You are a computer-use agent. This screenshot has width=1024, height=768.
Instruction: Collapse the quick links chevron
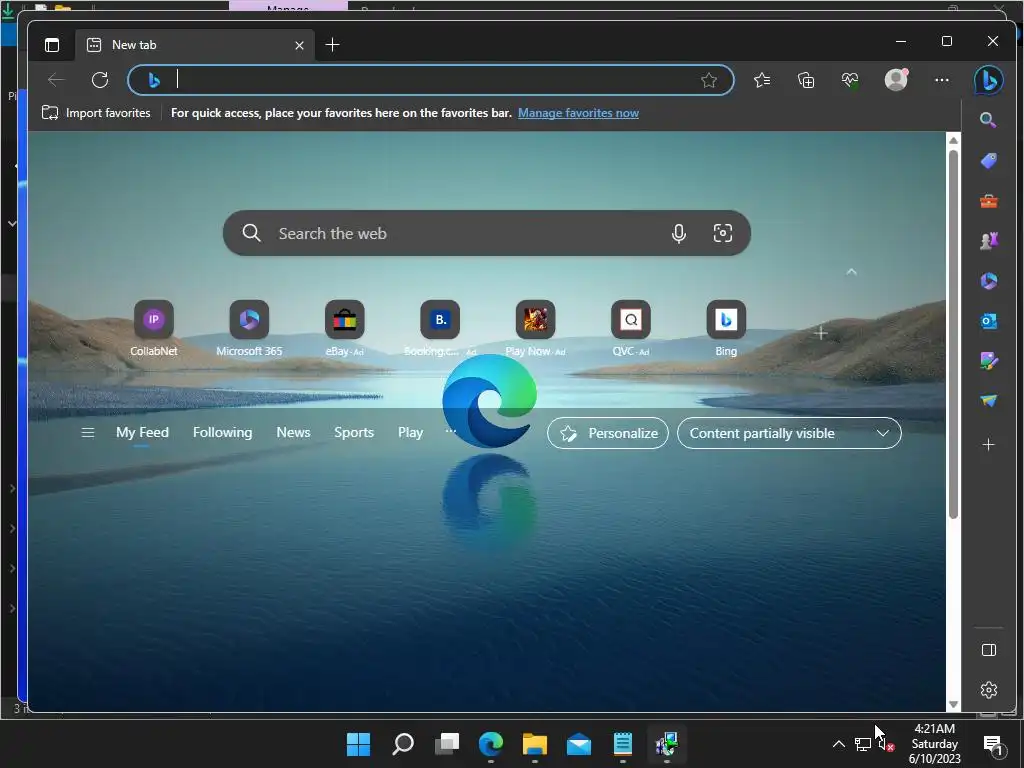(851, 272)
